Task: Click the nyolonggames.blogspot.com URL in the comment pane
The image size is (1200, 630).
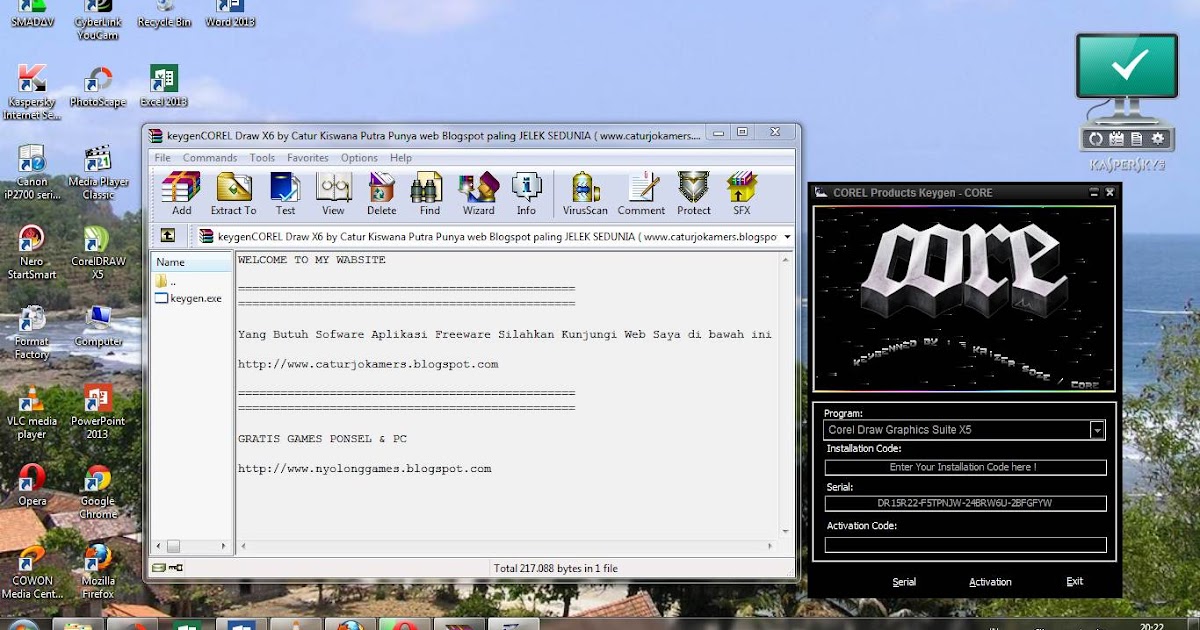Action: 365,468
